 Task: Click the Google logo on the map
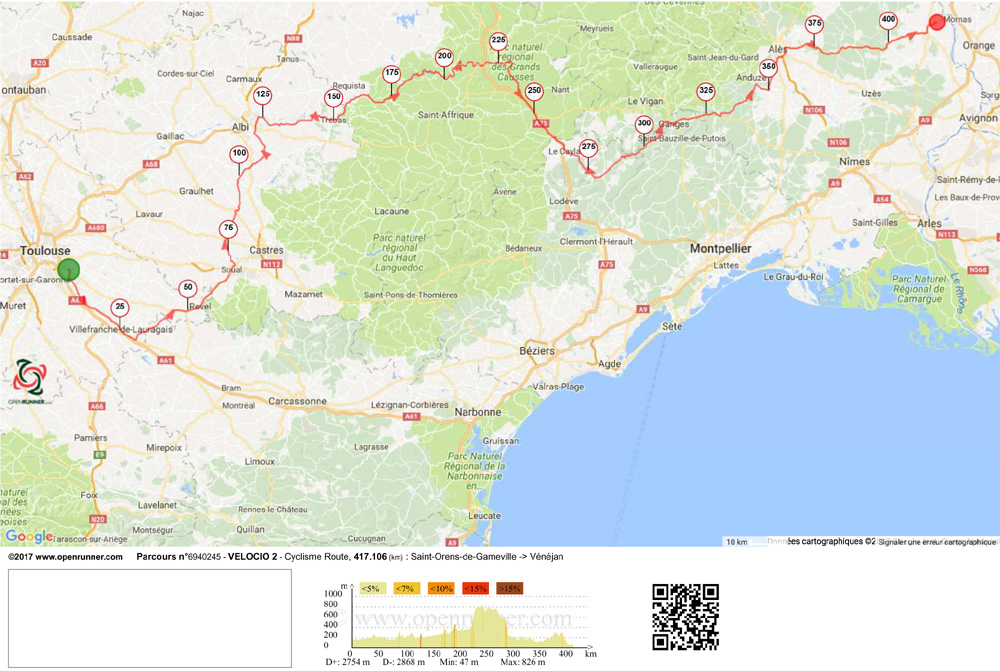point(29,536)
